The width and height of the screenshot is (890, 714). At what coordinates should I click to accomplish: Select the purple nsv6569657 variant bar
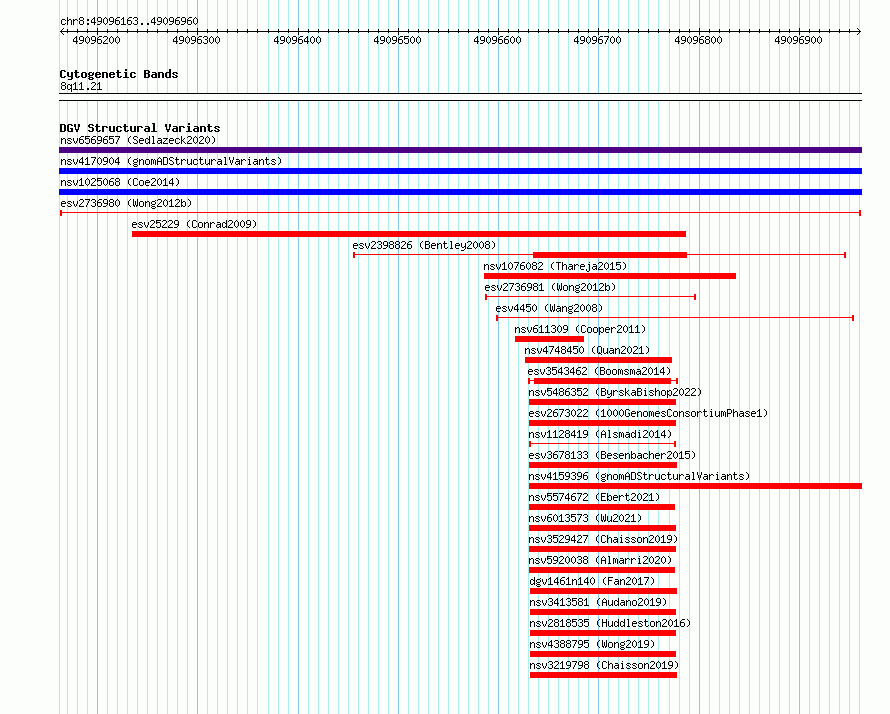(x=460, y=150)
